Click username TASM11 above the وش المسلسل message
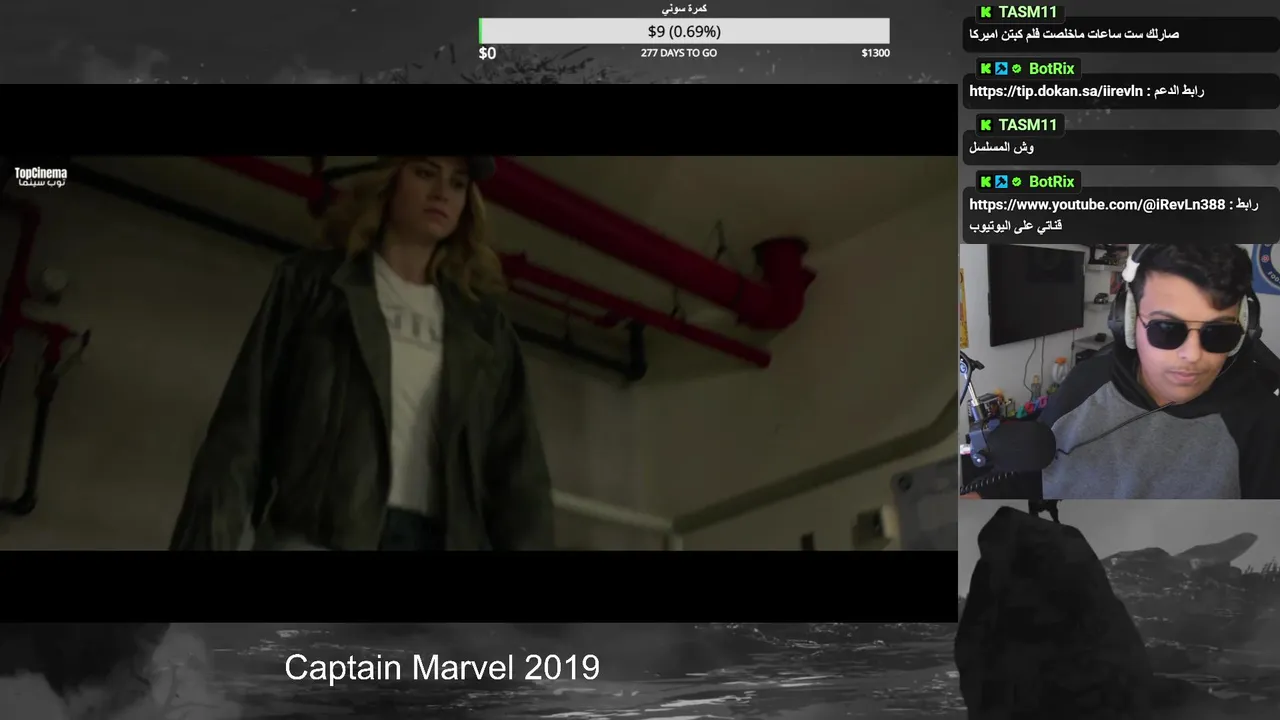The image size is (1280, 720). [1027, 125]
